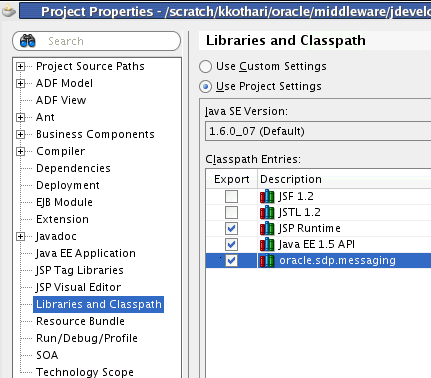Viewport: 431px width, 378px height.
Task: Uncheck export for Java EE 1.5 API
Action: coord(231,244)
